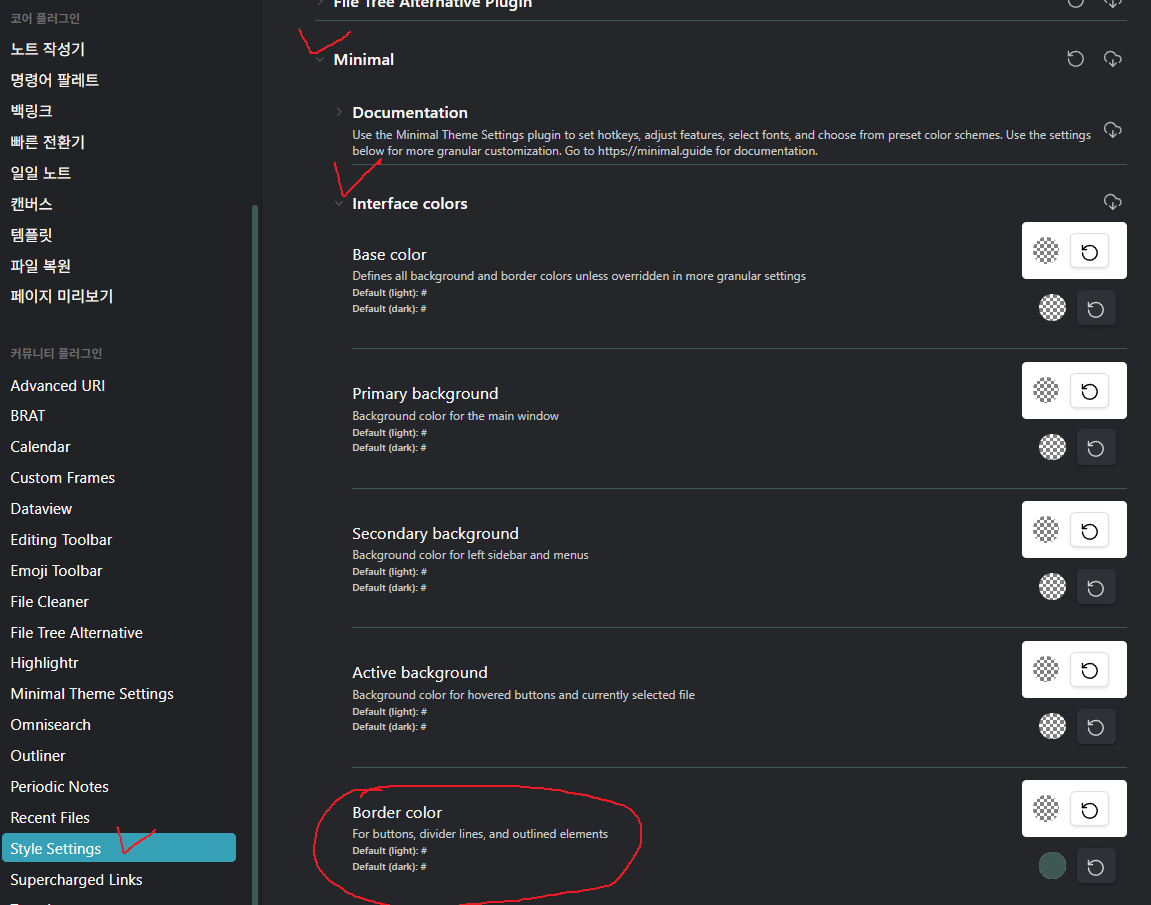Export Minimal section settings via cloud icon

tap(1113, 59)
